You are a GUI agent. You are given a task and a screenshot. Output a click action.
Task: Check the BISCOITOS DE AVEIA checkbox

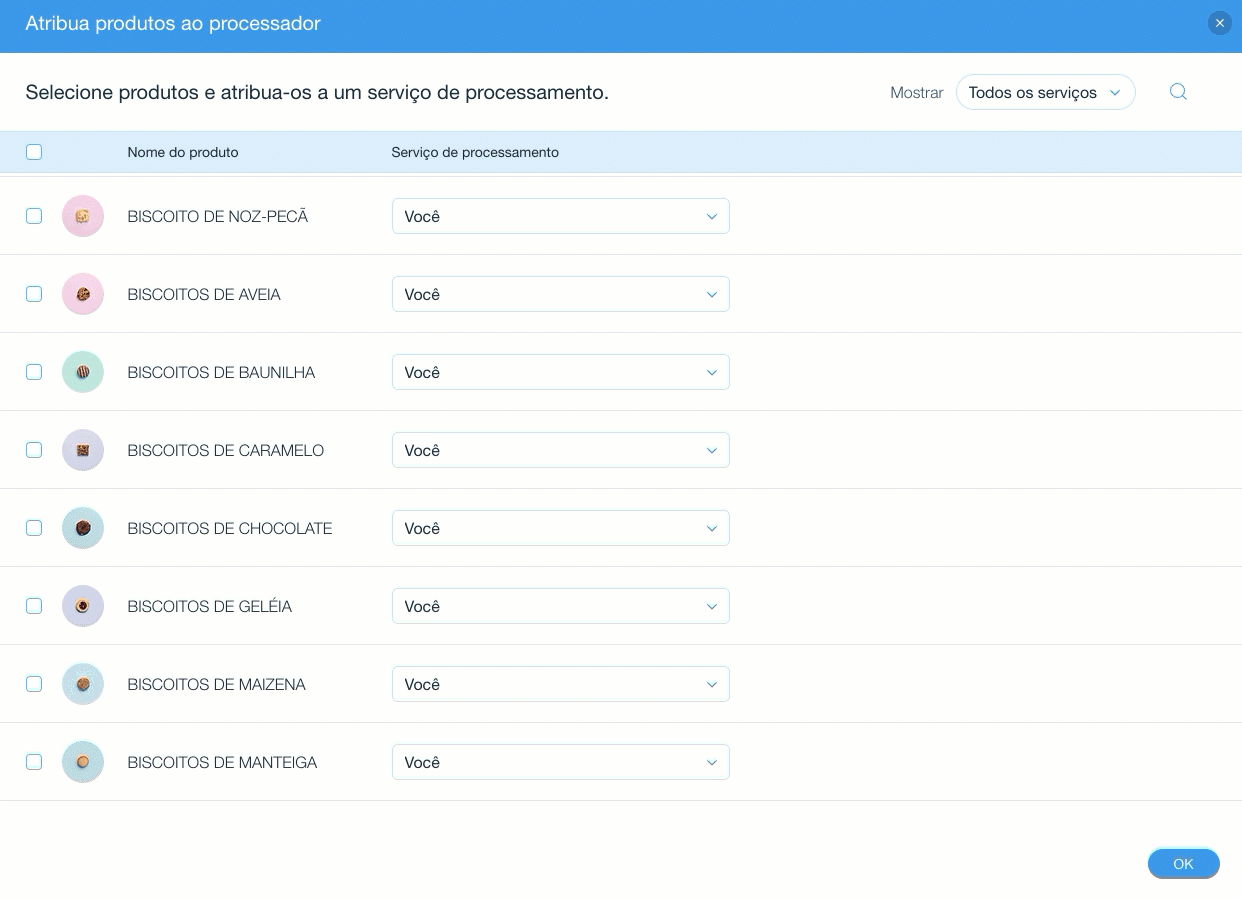[x=34, y=294]
